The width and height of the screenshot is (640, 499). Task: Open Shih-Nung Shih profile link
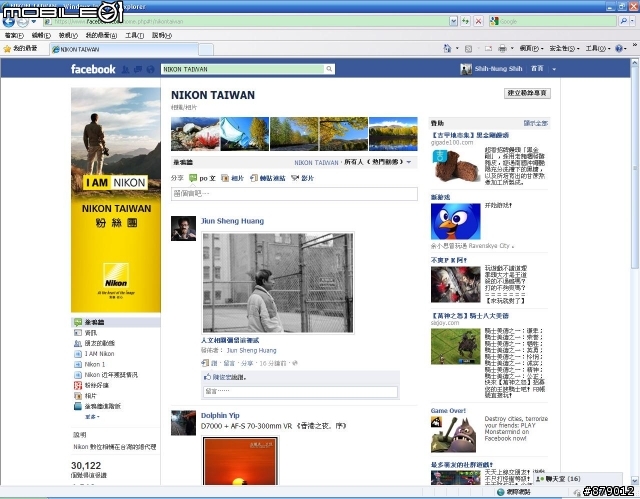pos(498,69)
